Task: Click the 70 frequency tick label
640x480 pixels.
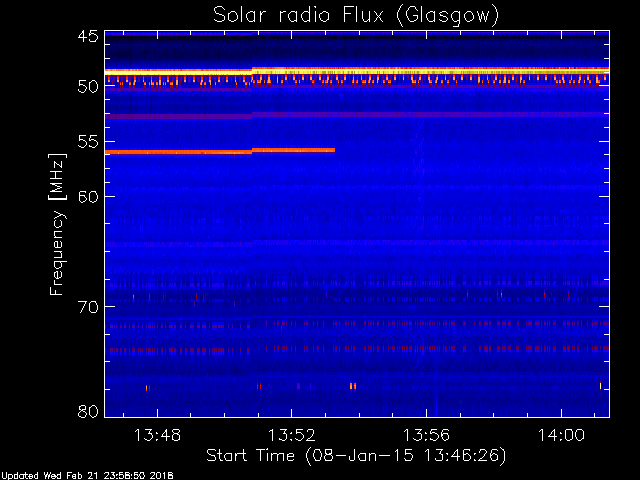Action: tap(88, 307)
